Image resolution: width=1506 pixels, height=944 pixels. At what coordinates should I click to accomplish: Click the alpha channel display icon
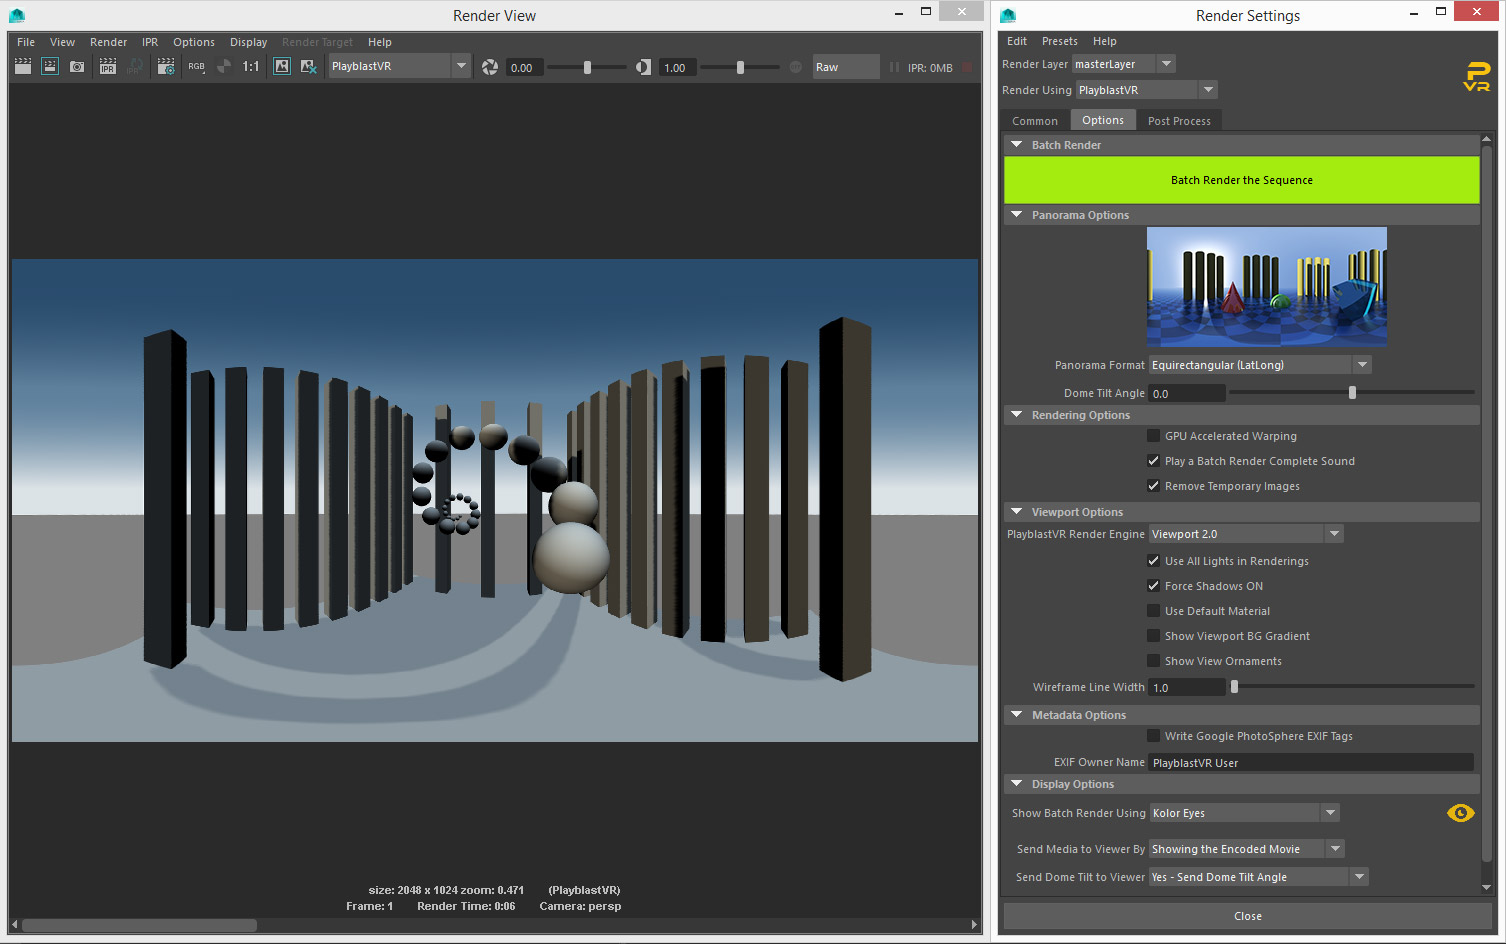click(224, 66)
